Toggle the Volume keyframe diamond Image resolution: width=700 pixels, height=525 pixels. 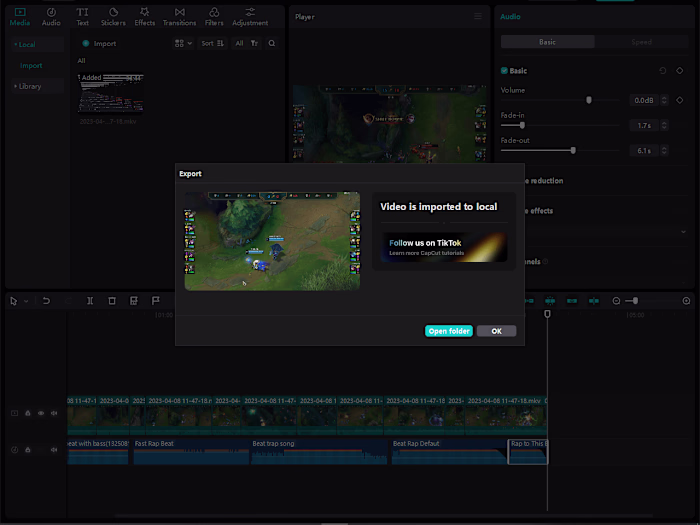(x=680, y=100)
